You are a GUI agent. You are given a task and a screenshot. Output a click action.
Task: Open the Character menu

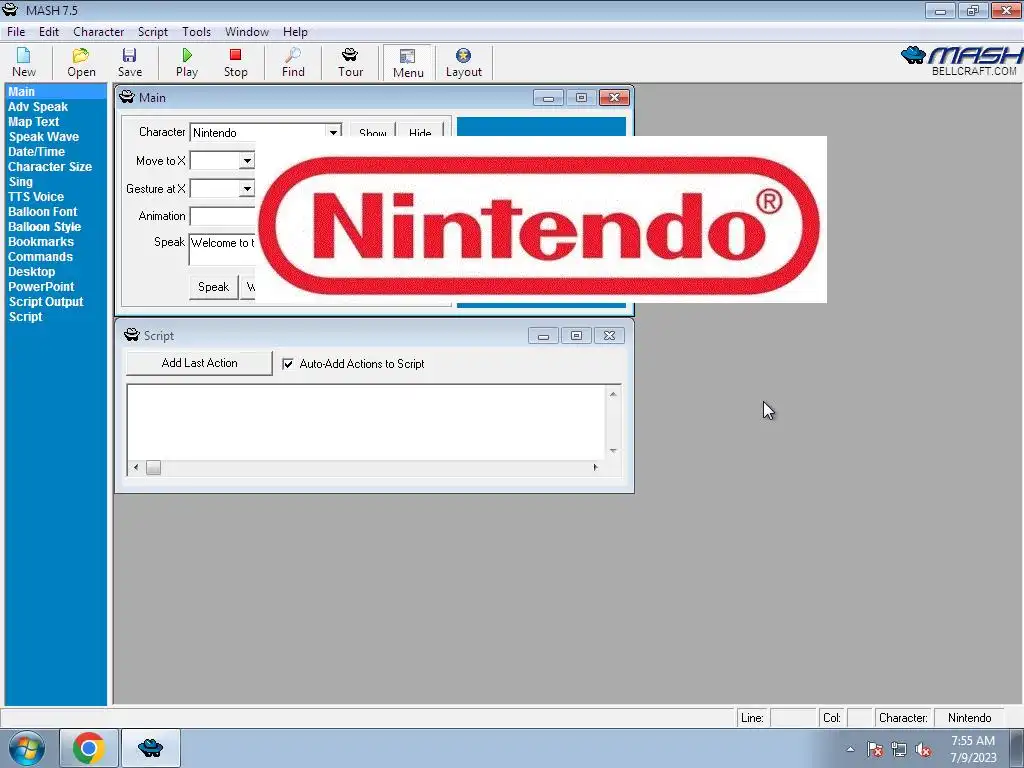99,31
